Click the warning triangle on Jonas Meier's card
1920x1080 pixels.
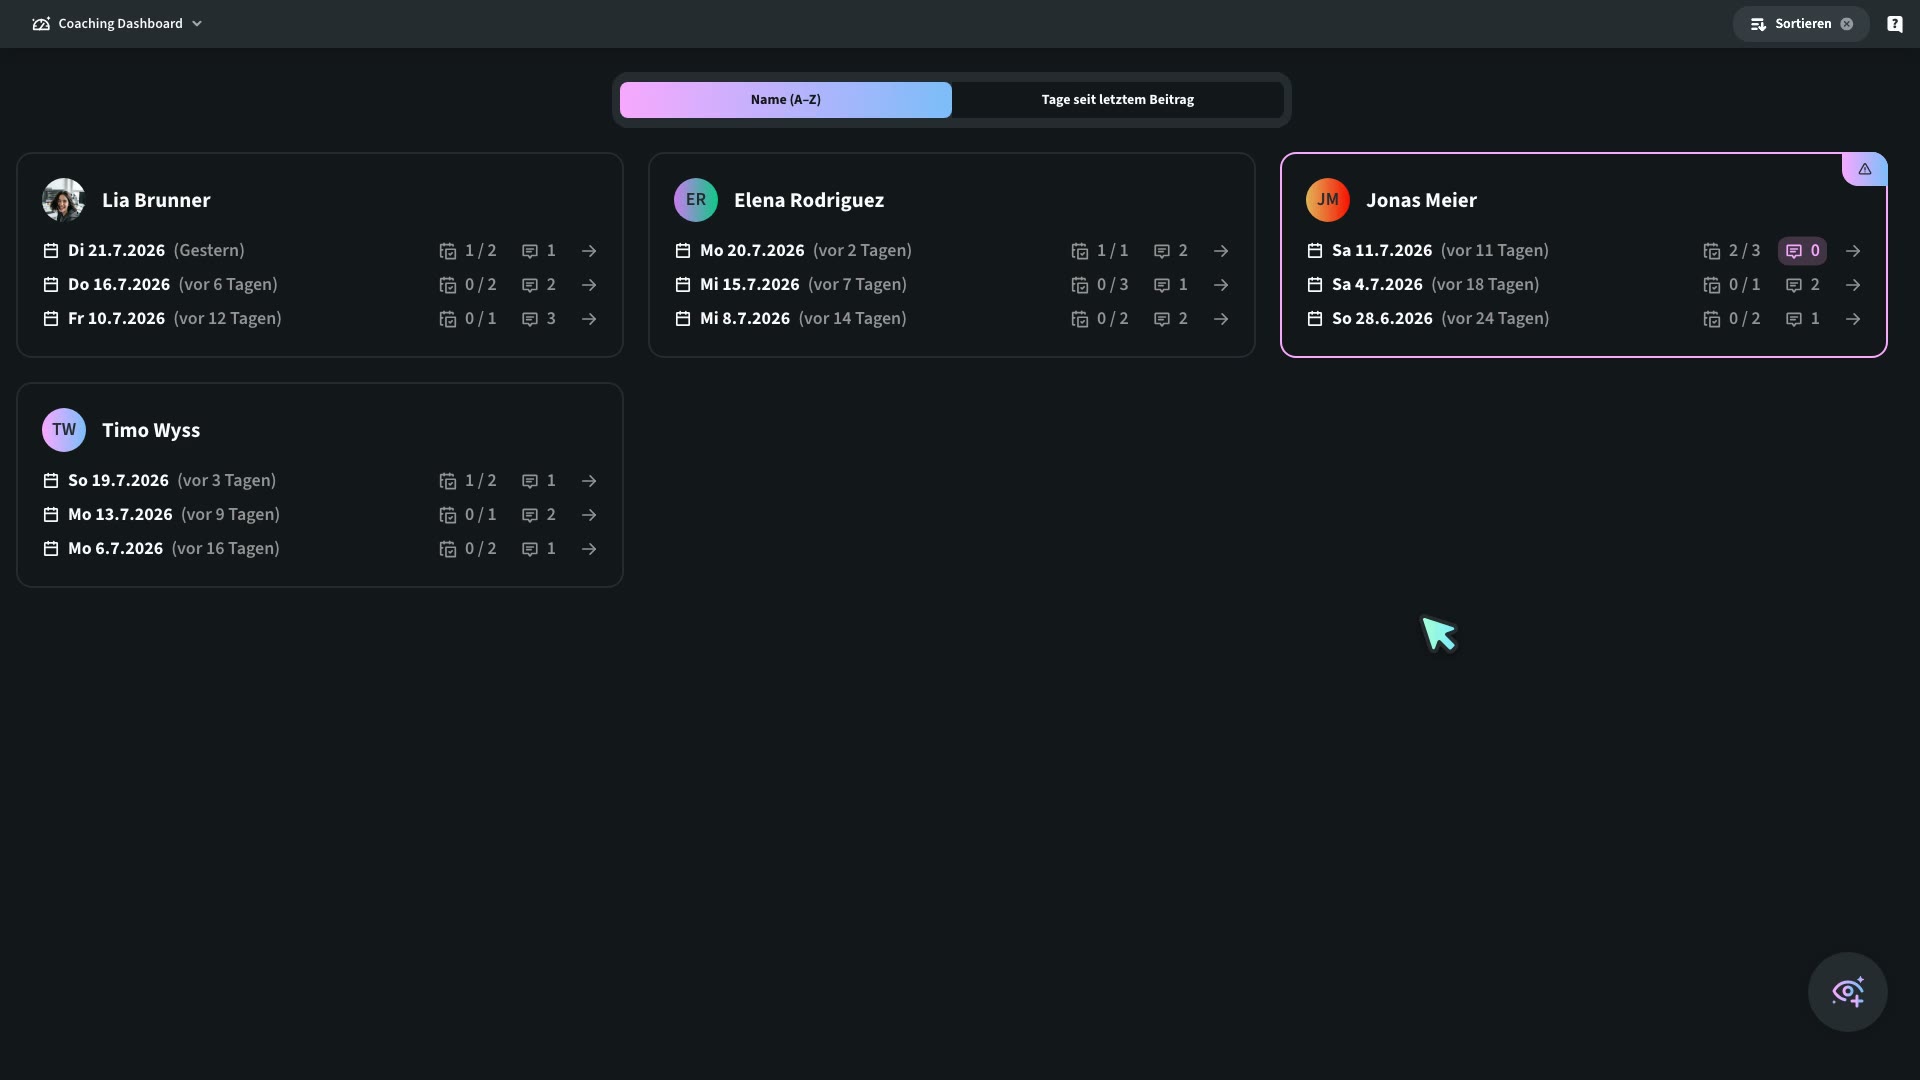[x=1865, y=169]
